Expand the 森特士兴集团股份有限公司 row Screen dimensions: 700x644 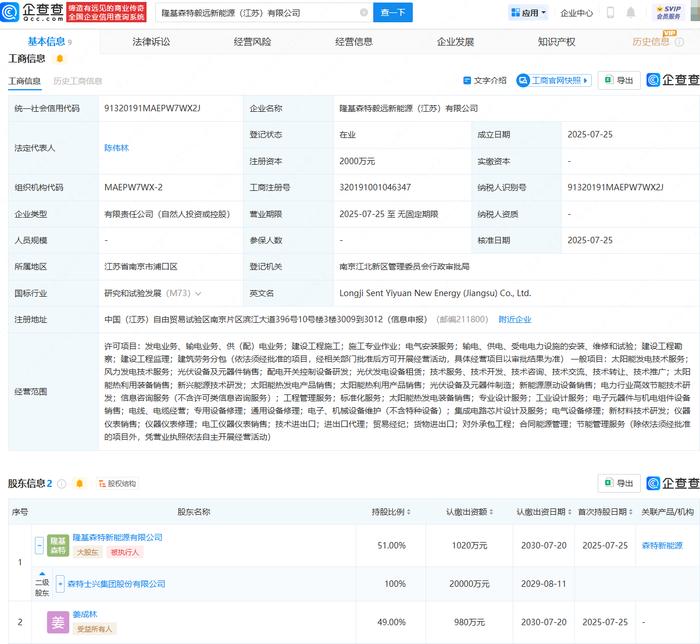coord(60,584)
